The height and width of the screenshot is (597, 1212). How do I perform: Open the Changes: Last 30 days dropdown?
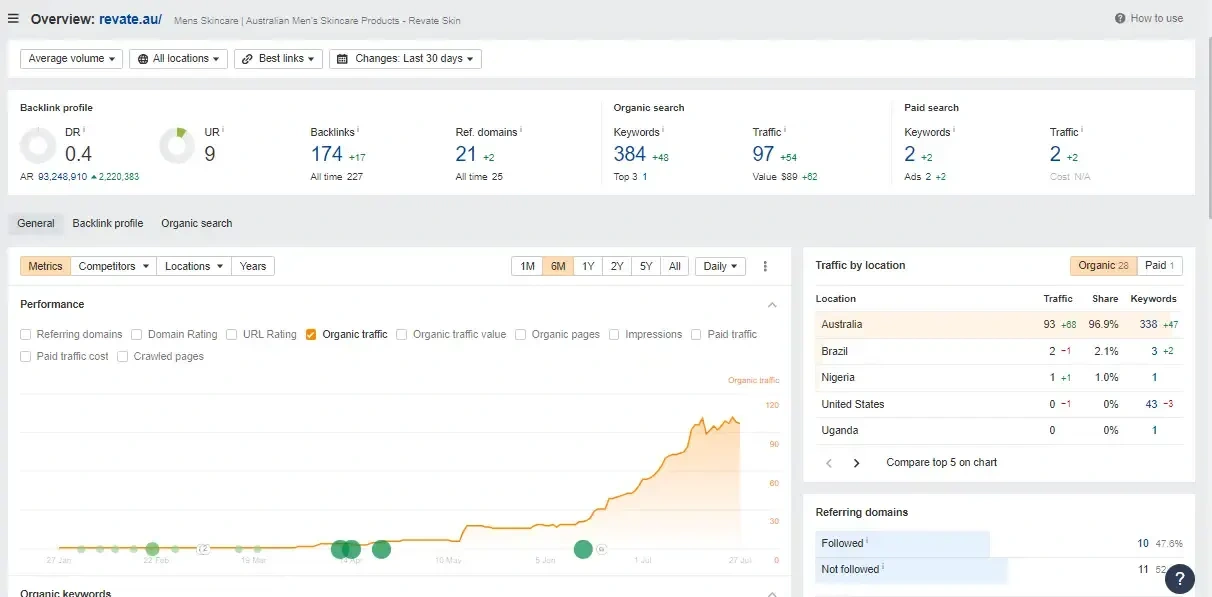point(406,59)
